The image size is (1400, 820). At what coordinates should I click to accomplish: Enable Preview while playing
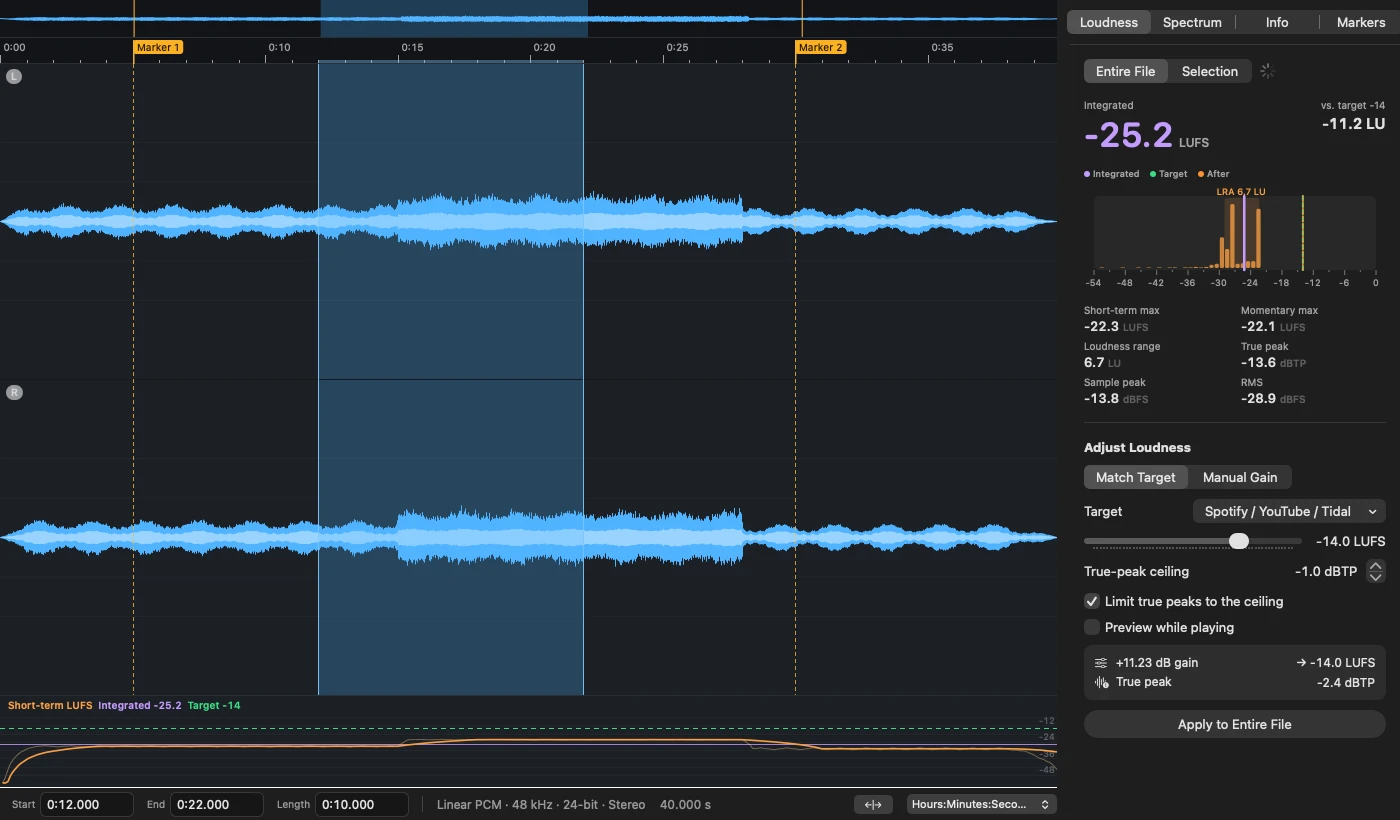tap(1092, 627)
